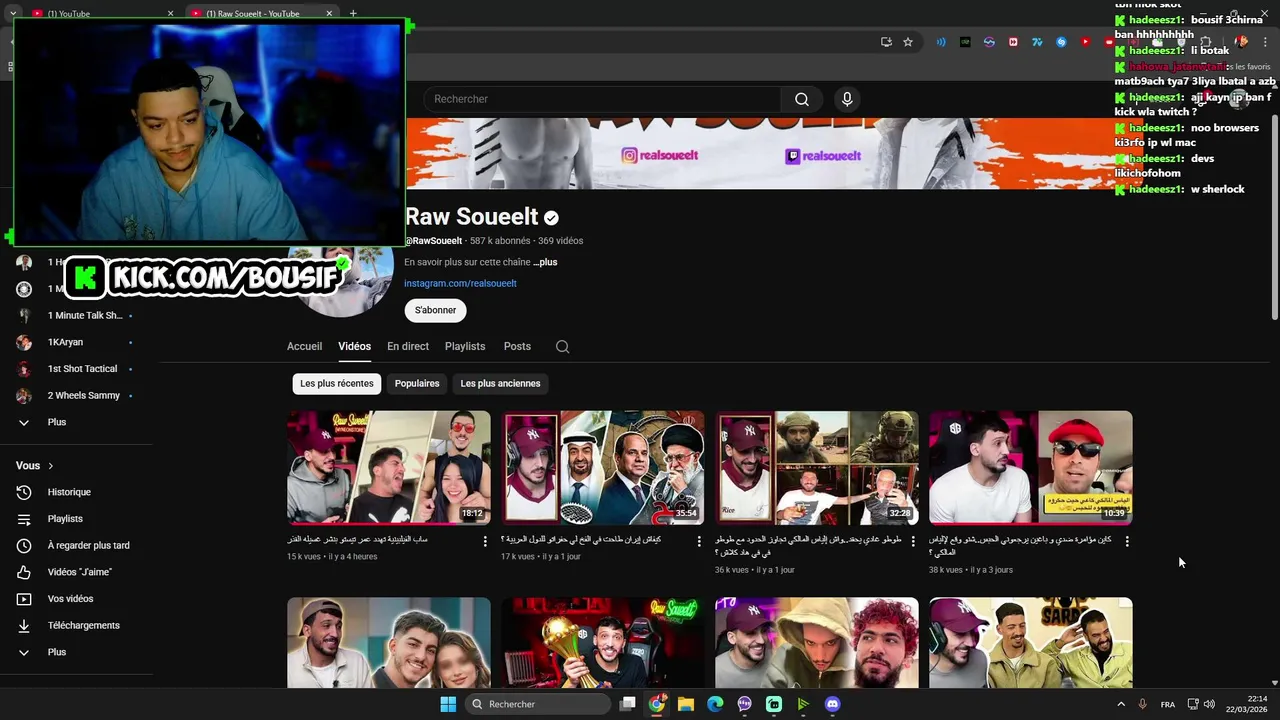This screenshot has width=1280, height=720.
Task: Open the 10:39 video thumbnail
Action: 1030,468
